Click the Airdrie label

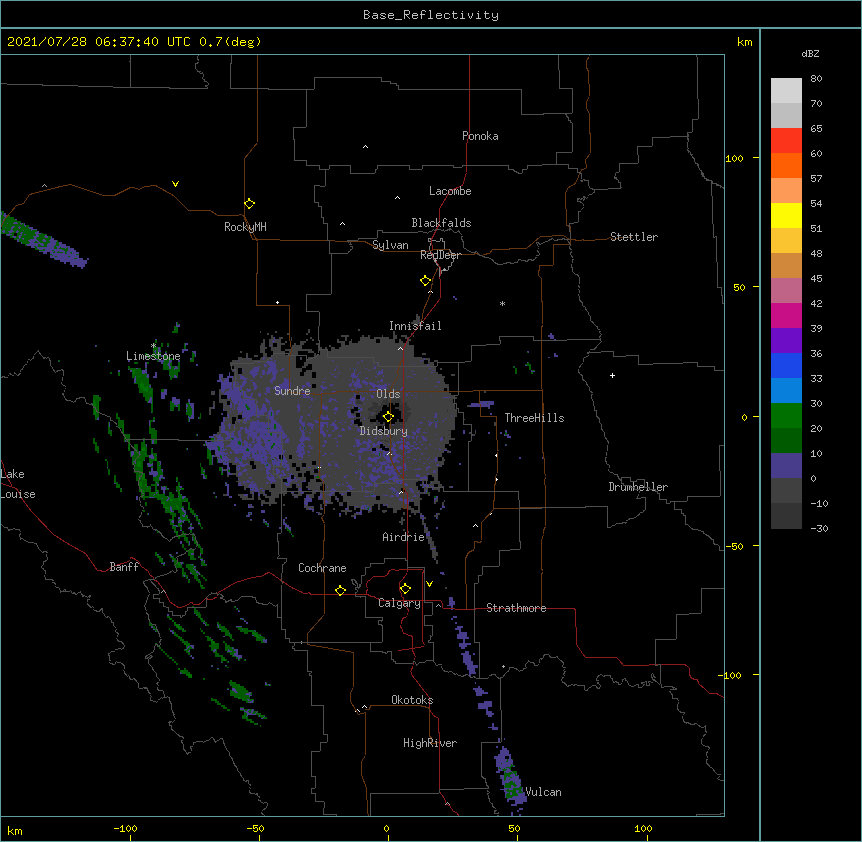[x=404, y=537]
